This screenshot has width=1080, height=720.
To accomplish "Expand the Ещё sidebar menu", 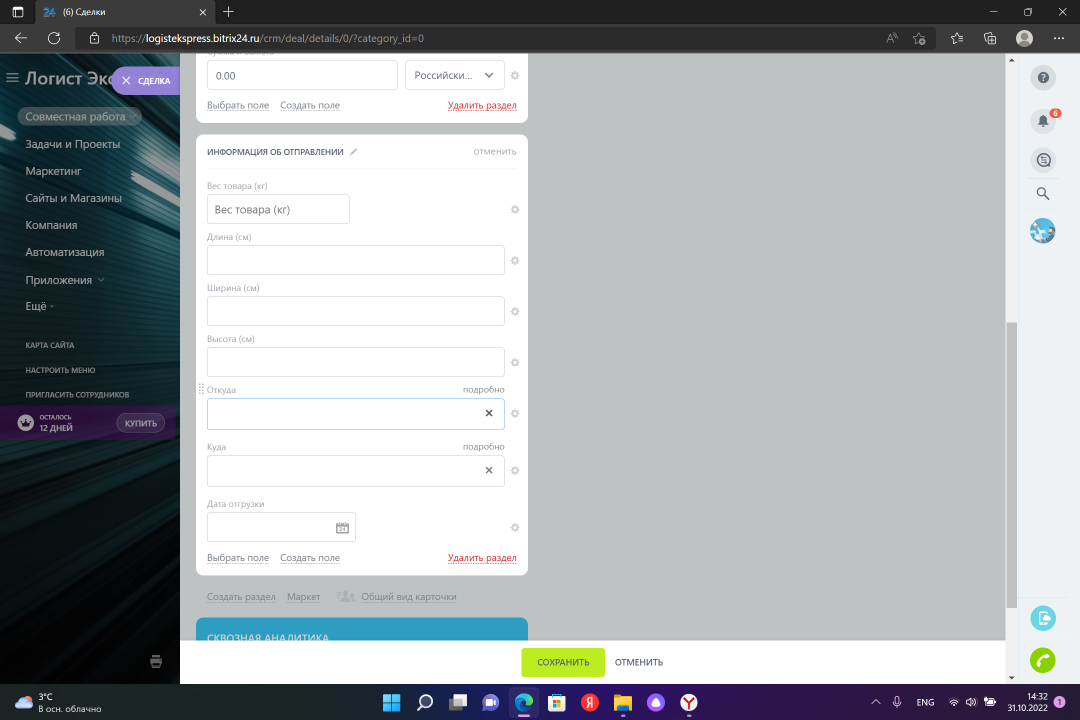I will 39,306.
